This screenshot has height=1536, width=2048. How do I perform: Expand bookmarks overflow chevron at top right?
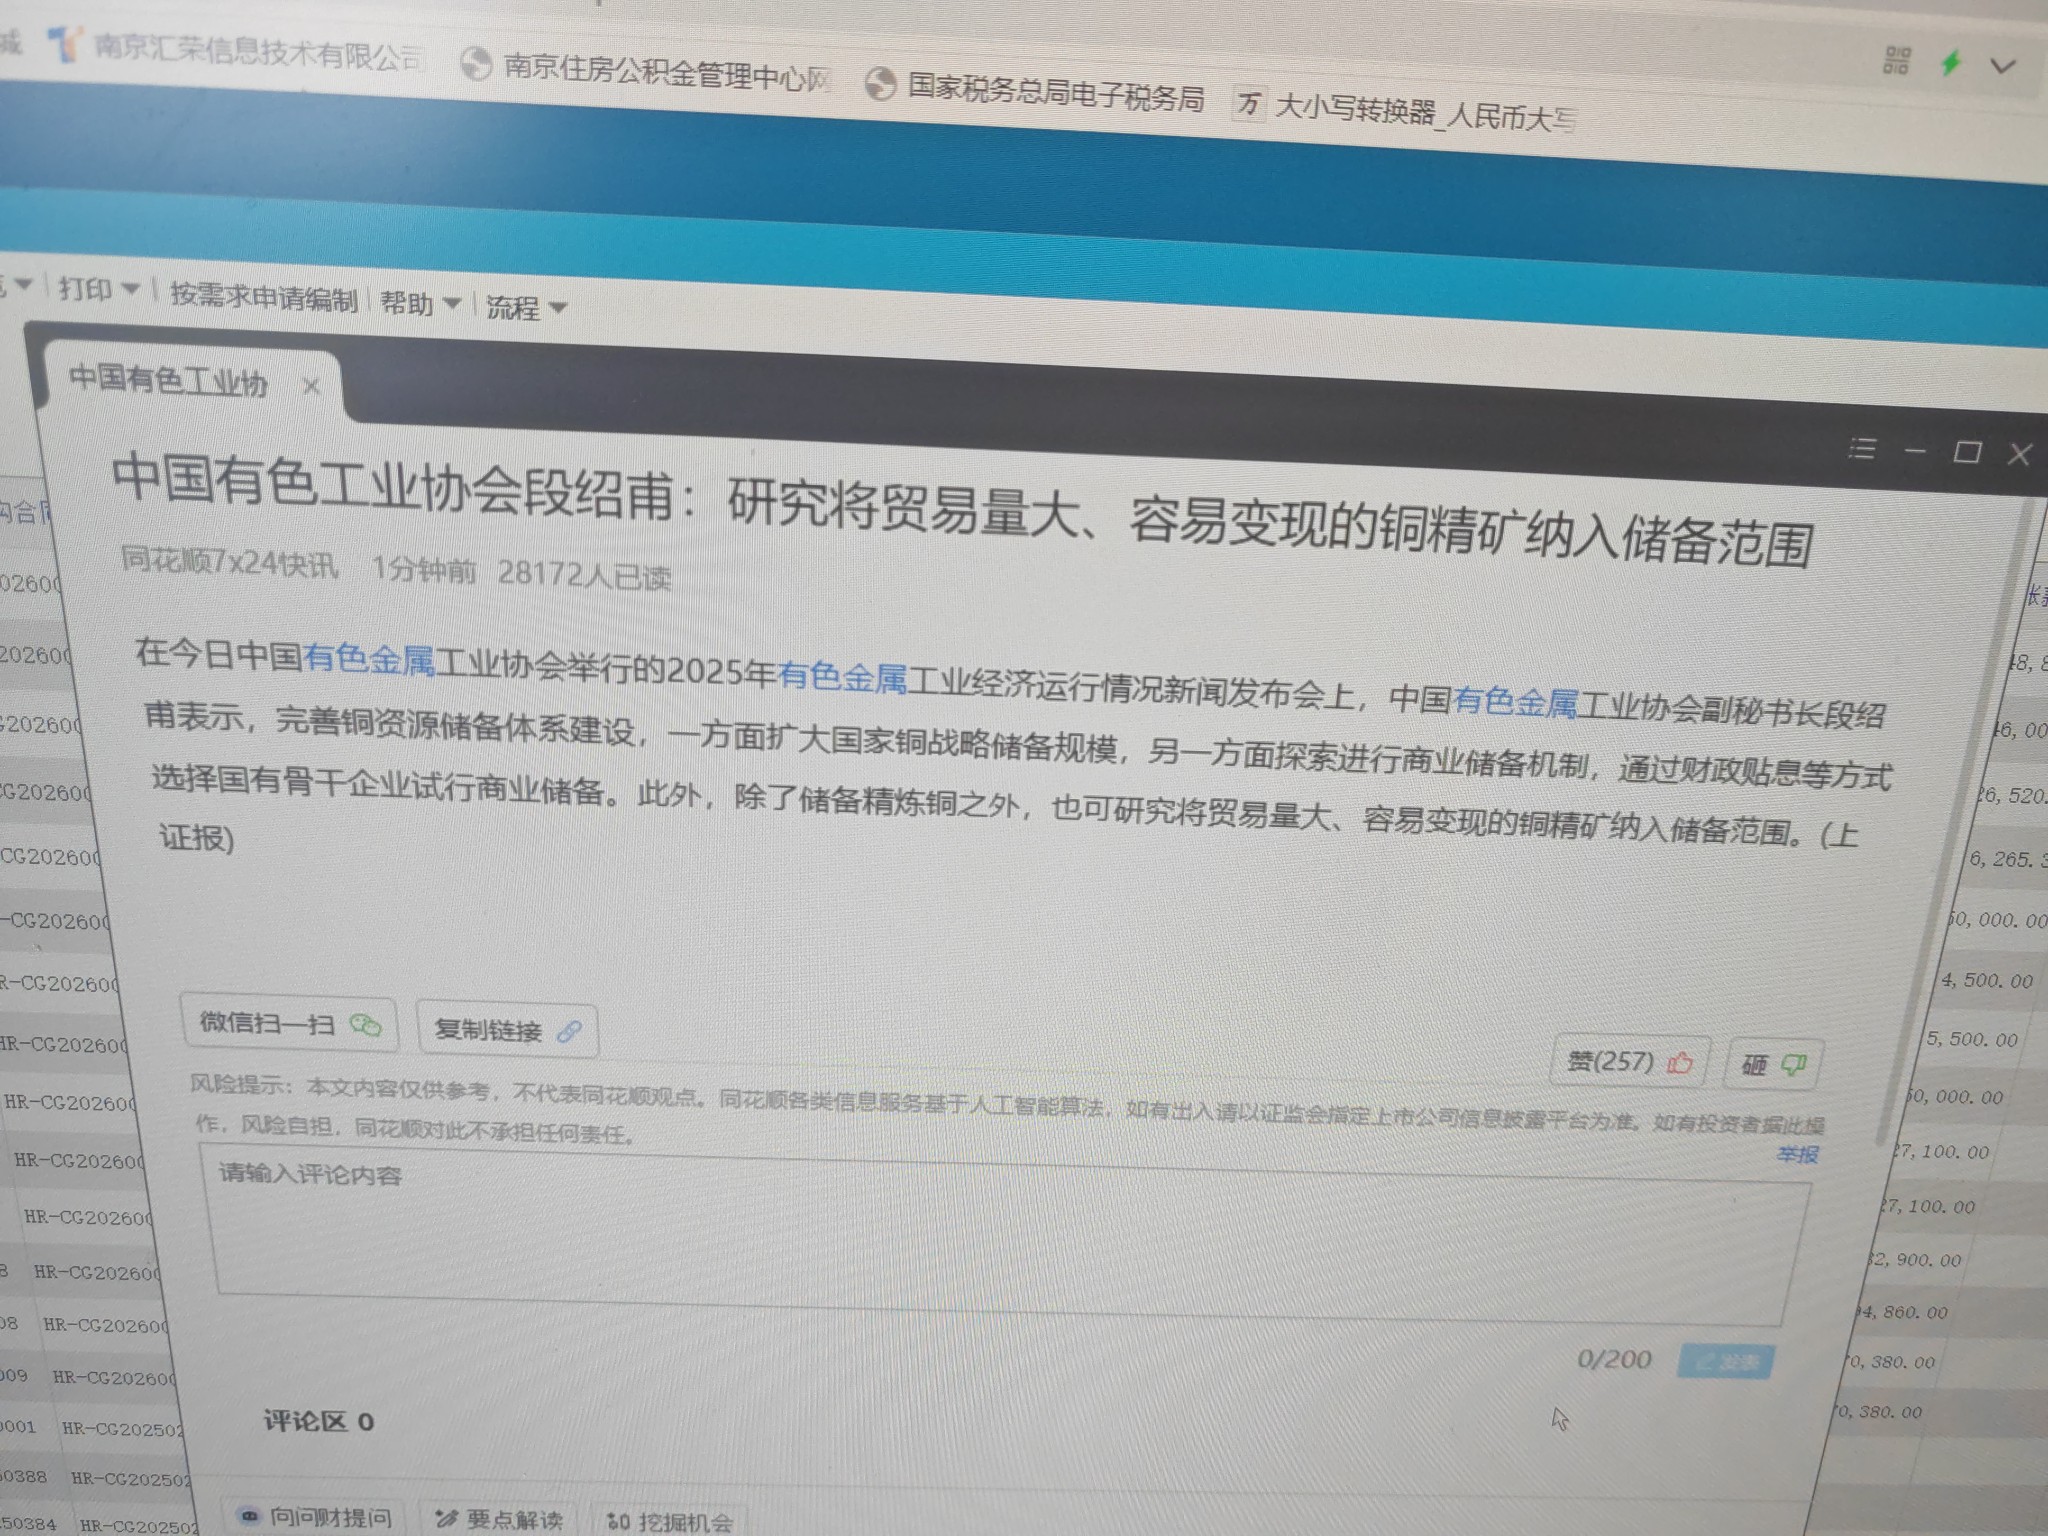pyautogui.click(x=2003, y=67)
